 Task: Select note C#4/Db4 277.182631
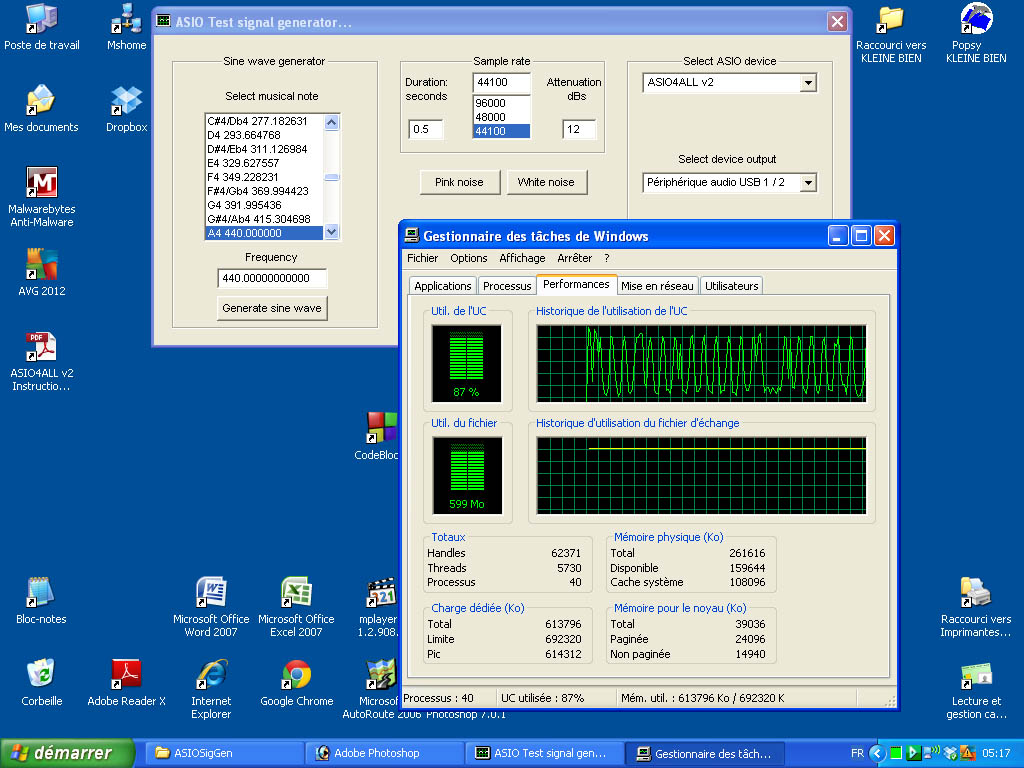coord(264,121)
